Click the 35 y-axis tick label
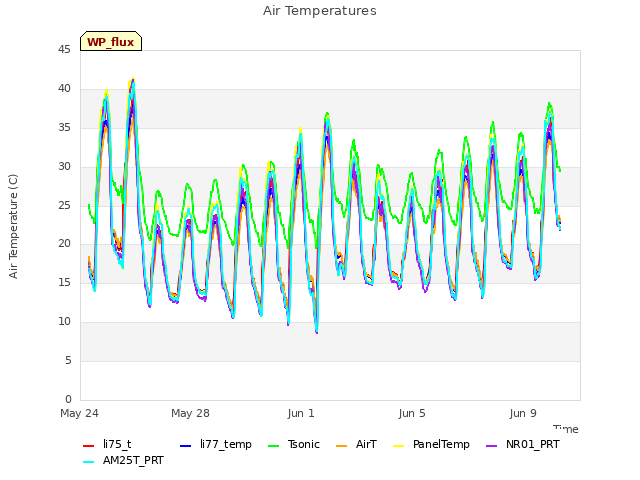Image resolution: width=640 pixels, height=480 pixels. click(x=64, y=128)
